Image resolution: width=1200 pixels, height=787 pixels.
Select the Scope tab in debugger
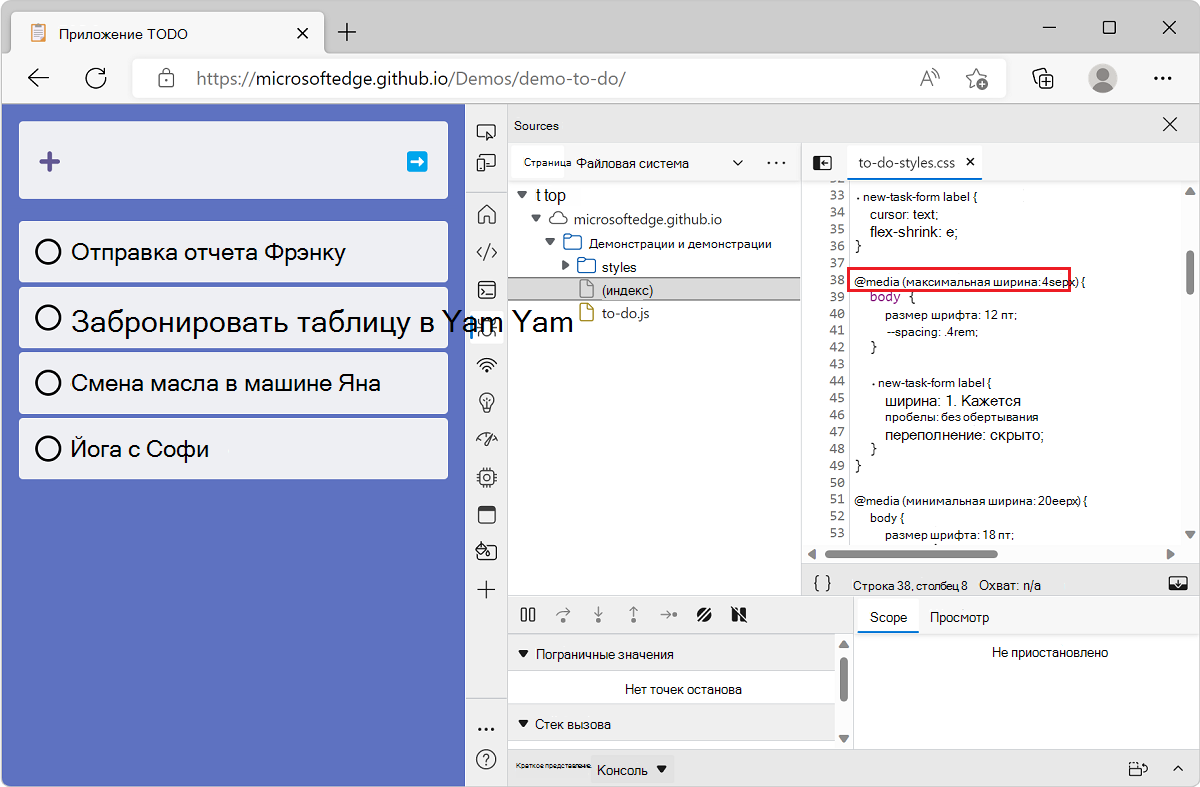point(887,617)
